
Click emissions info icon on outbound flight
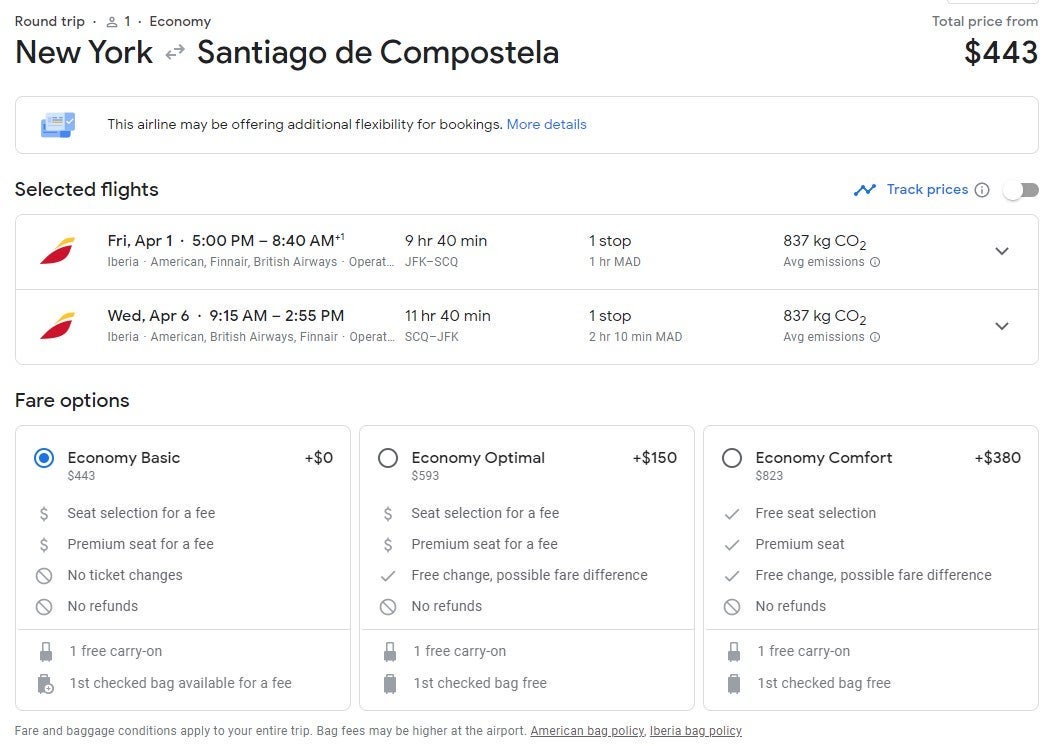click(875, 262)
